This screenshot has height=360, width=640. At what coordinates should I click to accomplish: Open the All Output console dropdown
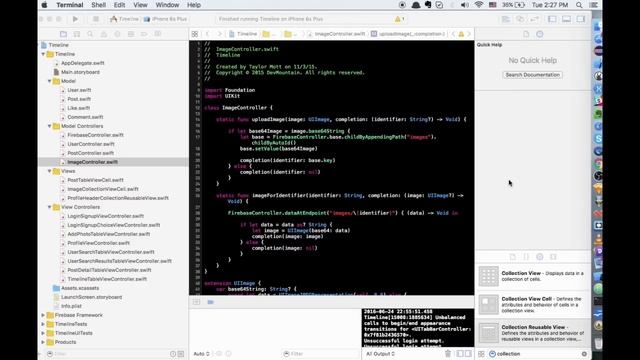pyautogui.click(x=380, y=354)
